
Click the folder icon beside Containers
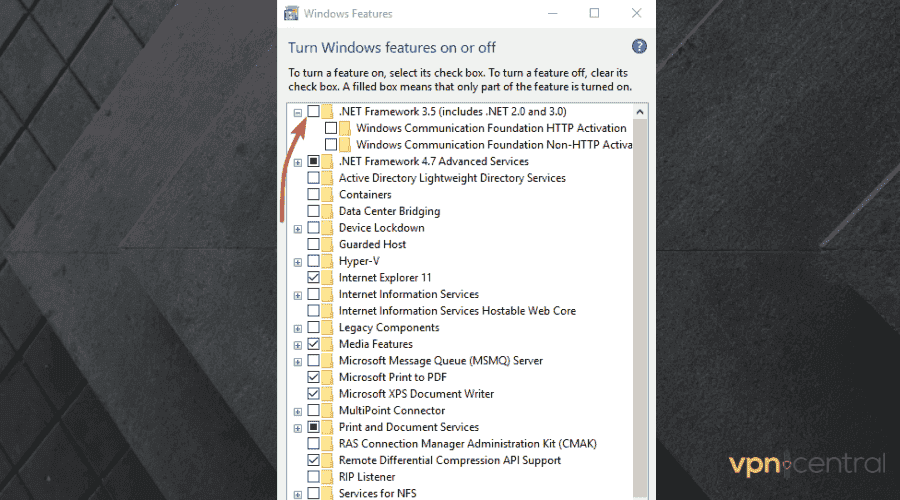[x=327, y=195]
